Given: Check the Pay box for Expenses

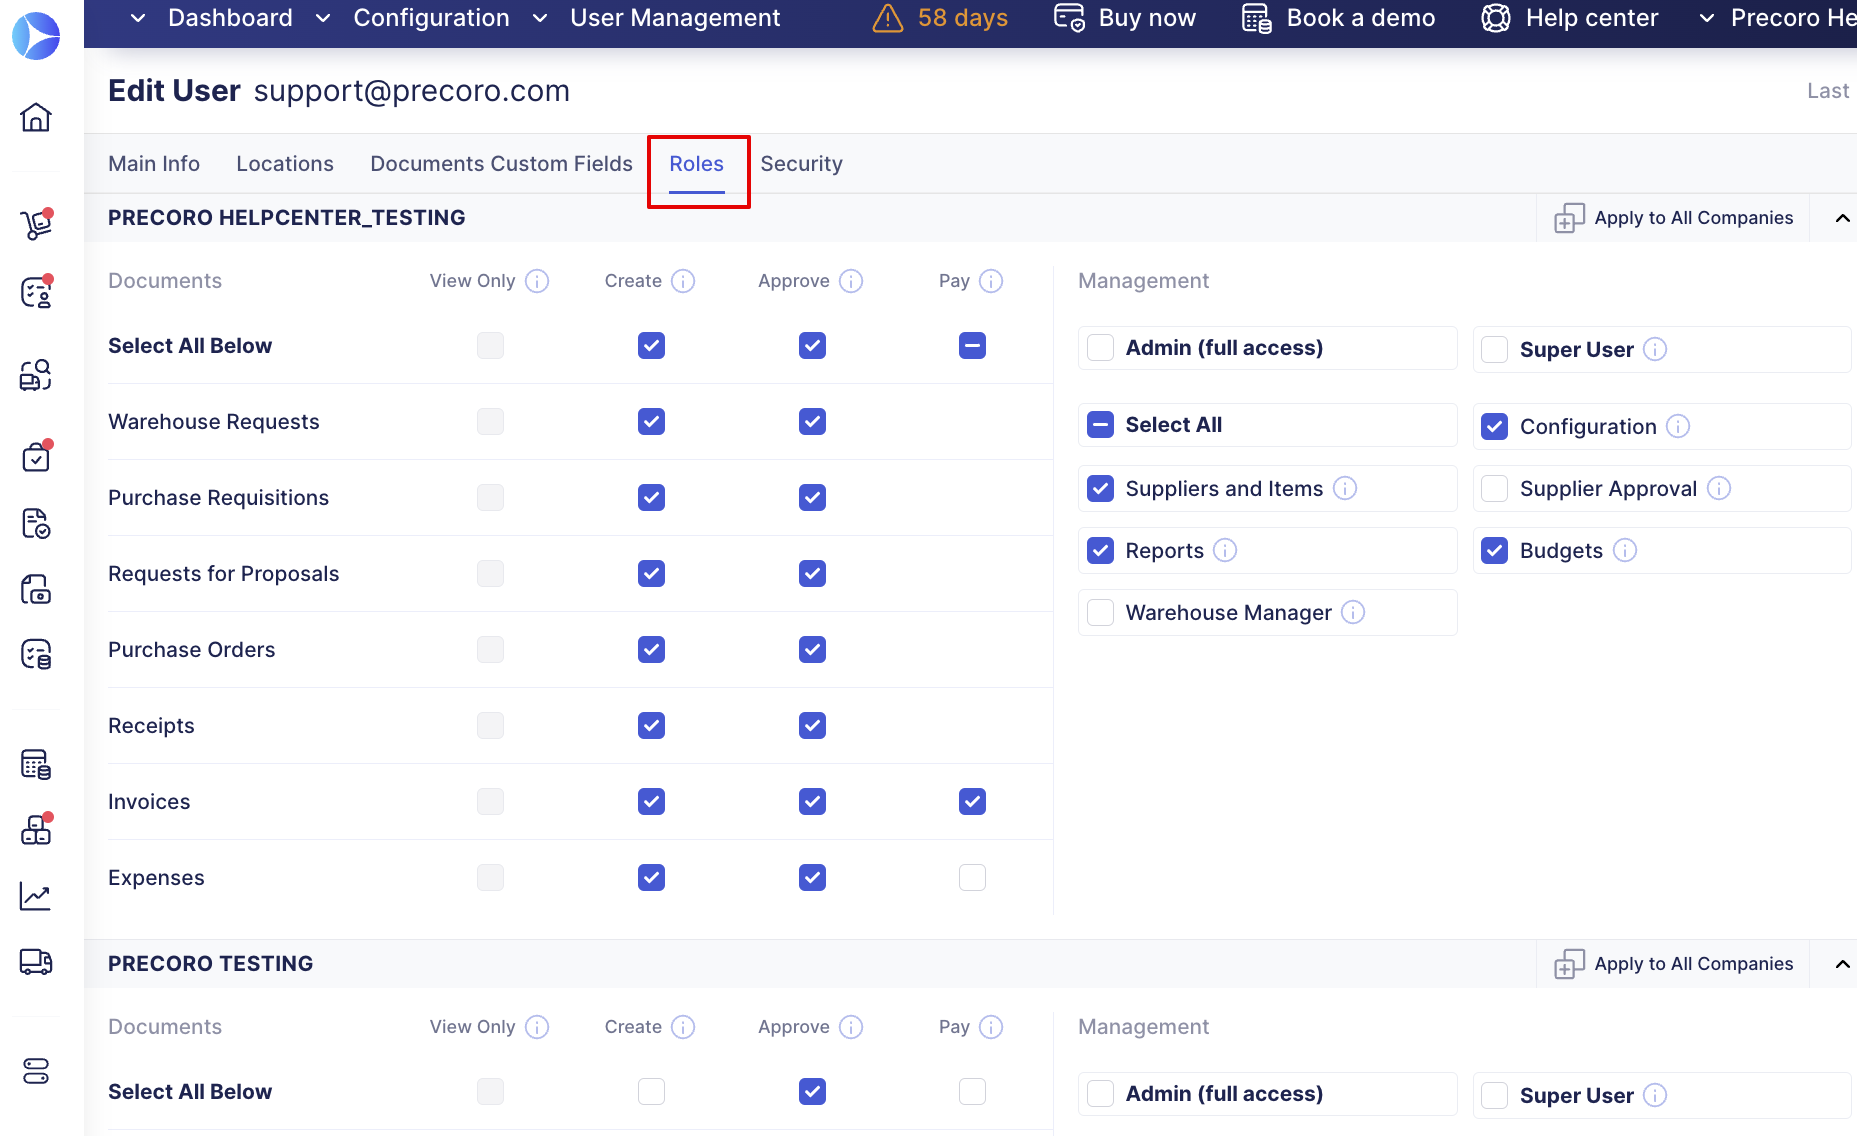Looking at the screenshot, I should tap(972, 877).
